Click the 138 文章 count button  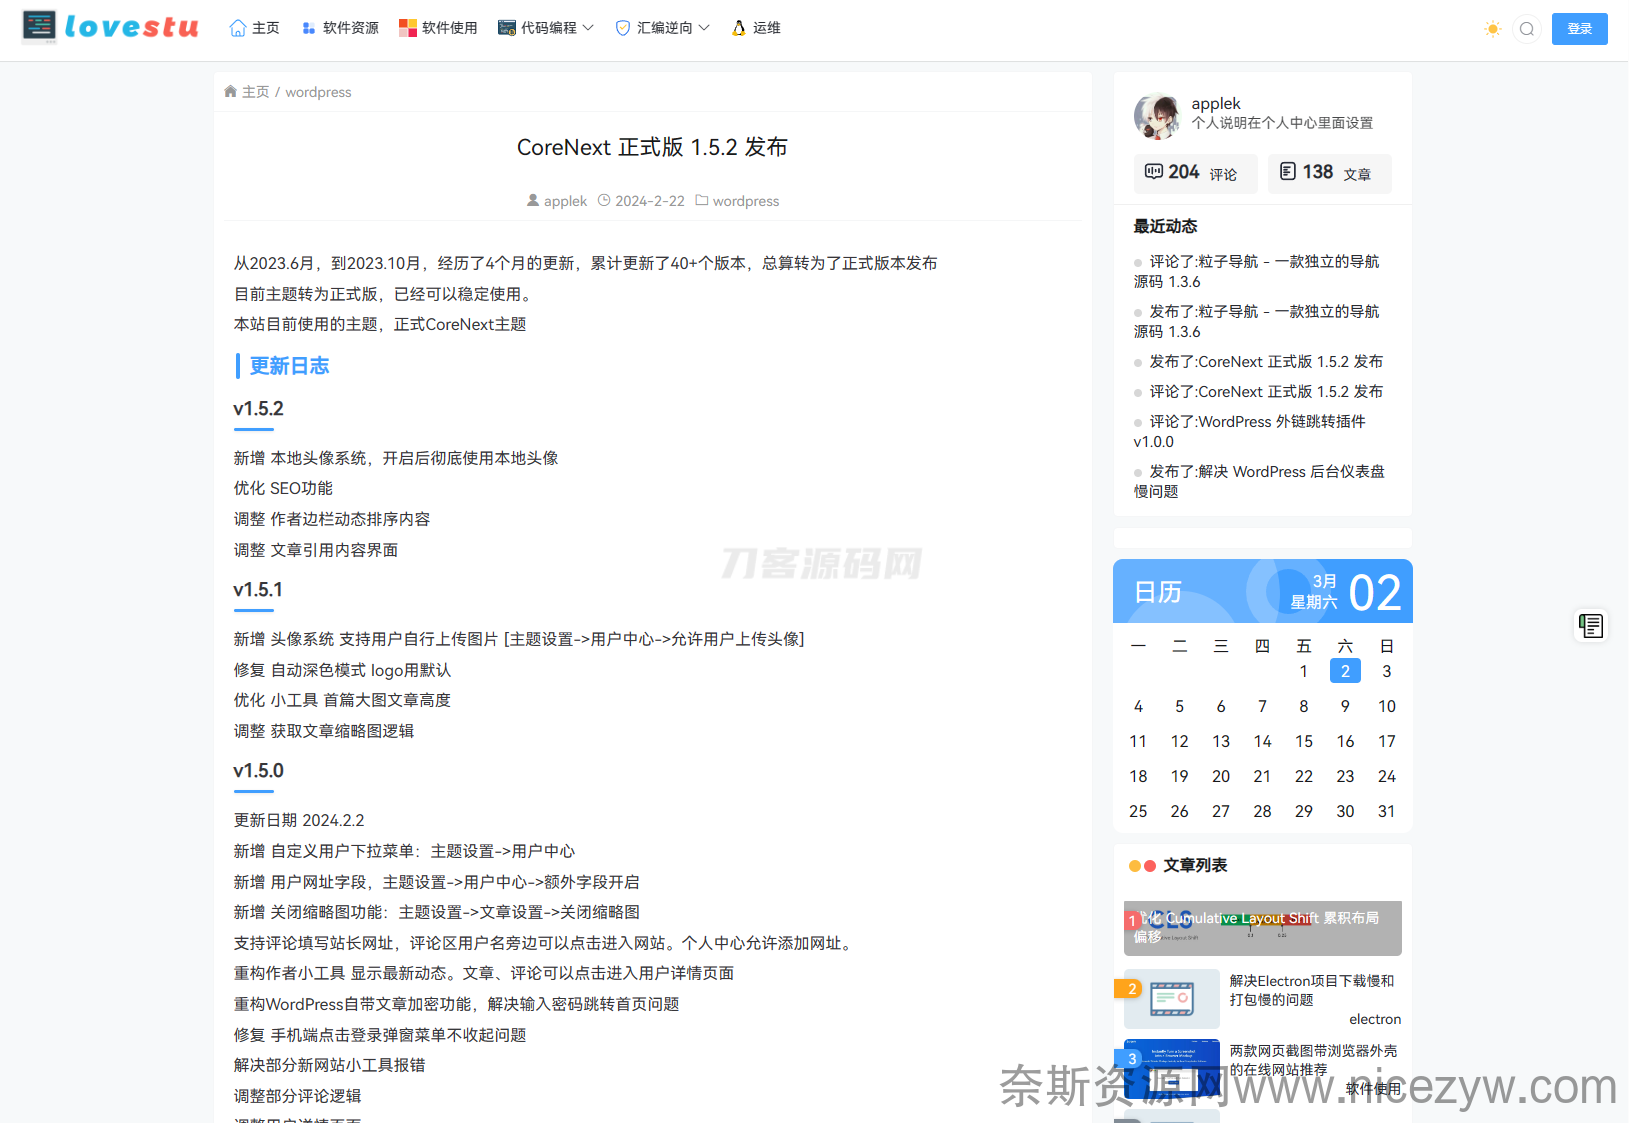[x=1330, y=173]
